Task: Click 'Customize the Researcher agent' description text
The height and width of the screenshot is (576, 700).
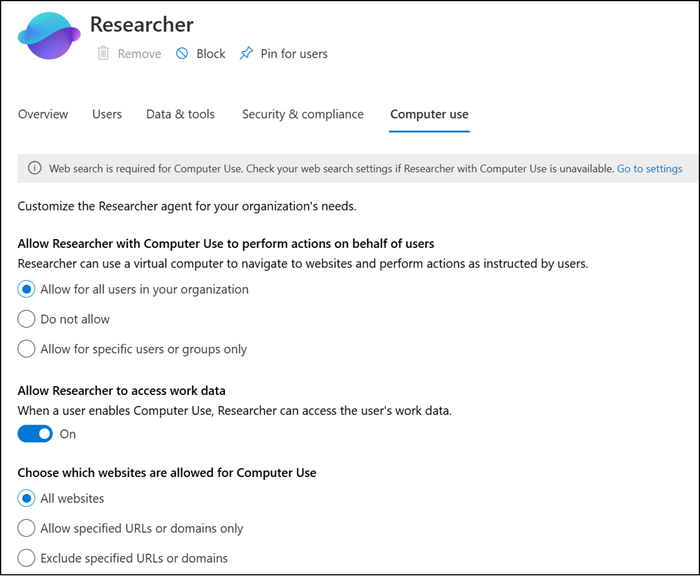Action: [x=187, y=206]
